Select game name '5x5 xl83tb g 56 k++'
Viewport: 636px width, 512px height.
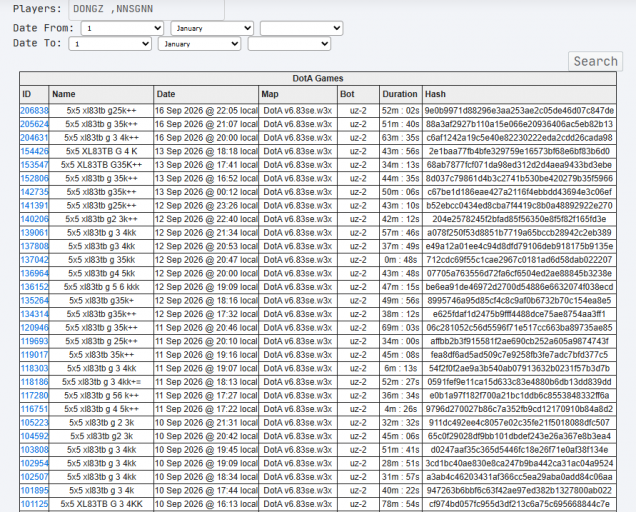point(101,396)
